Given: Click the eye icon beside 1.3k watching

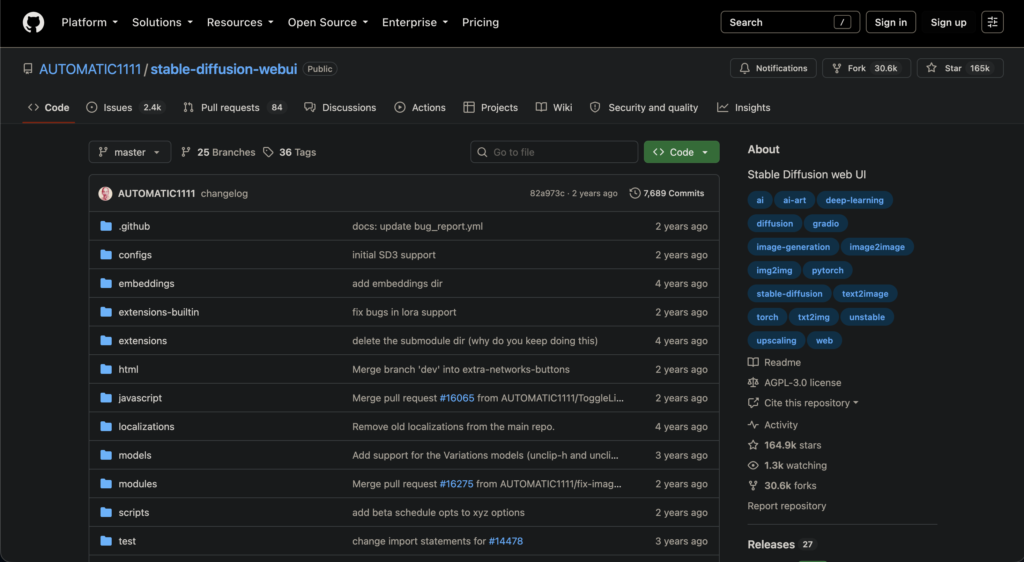Looking at the screenshot, I should [753, 465].
